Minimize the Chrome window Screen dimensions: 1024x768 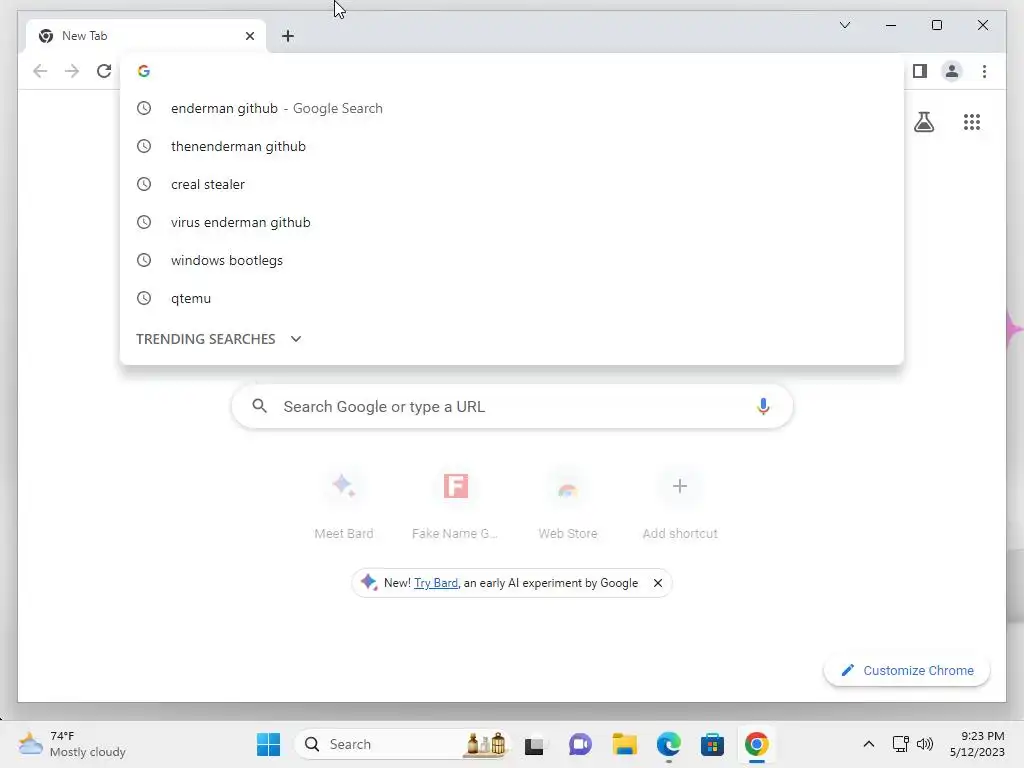[891, 25]
